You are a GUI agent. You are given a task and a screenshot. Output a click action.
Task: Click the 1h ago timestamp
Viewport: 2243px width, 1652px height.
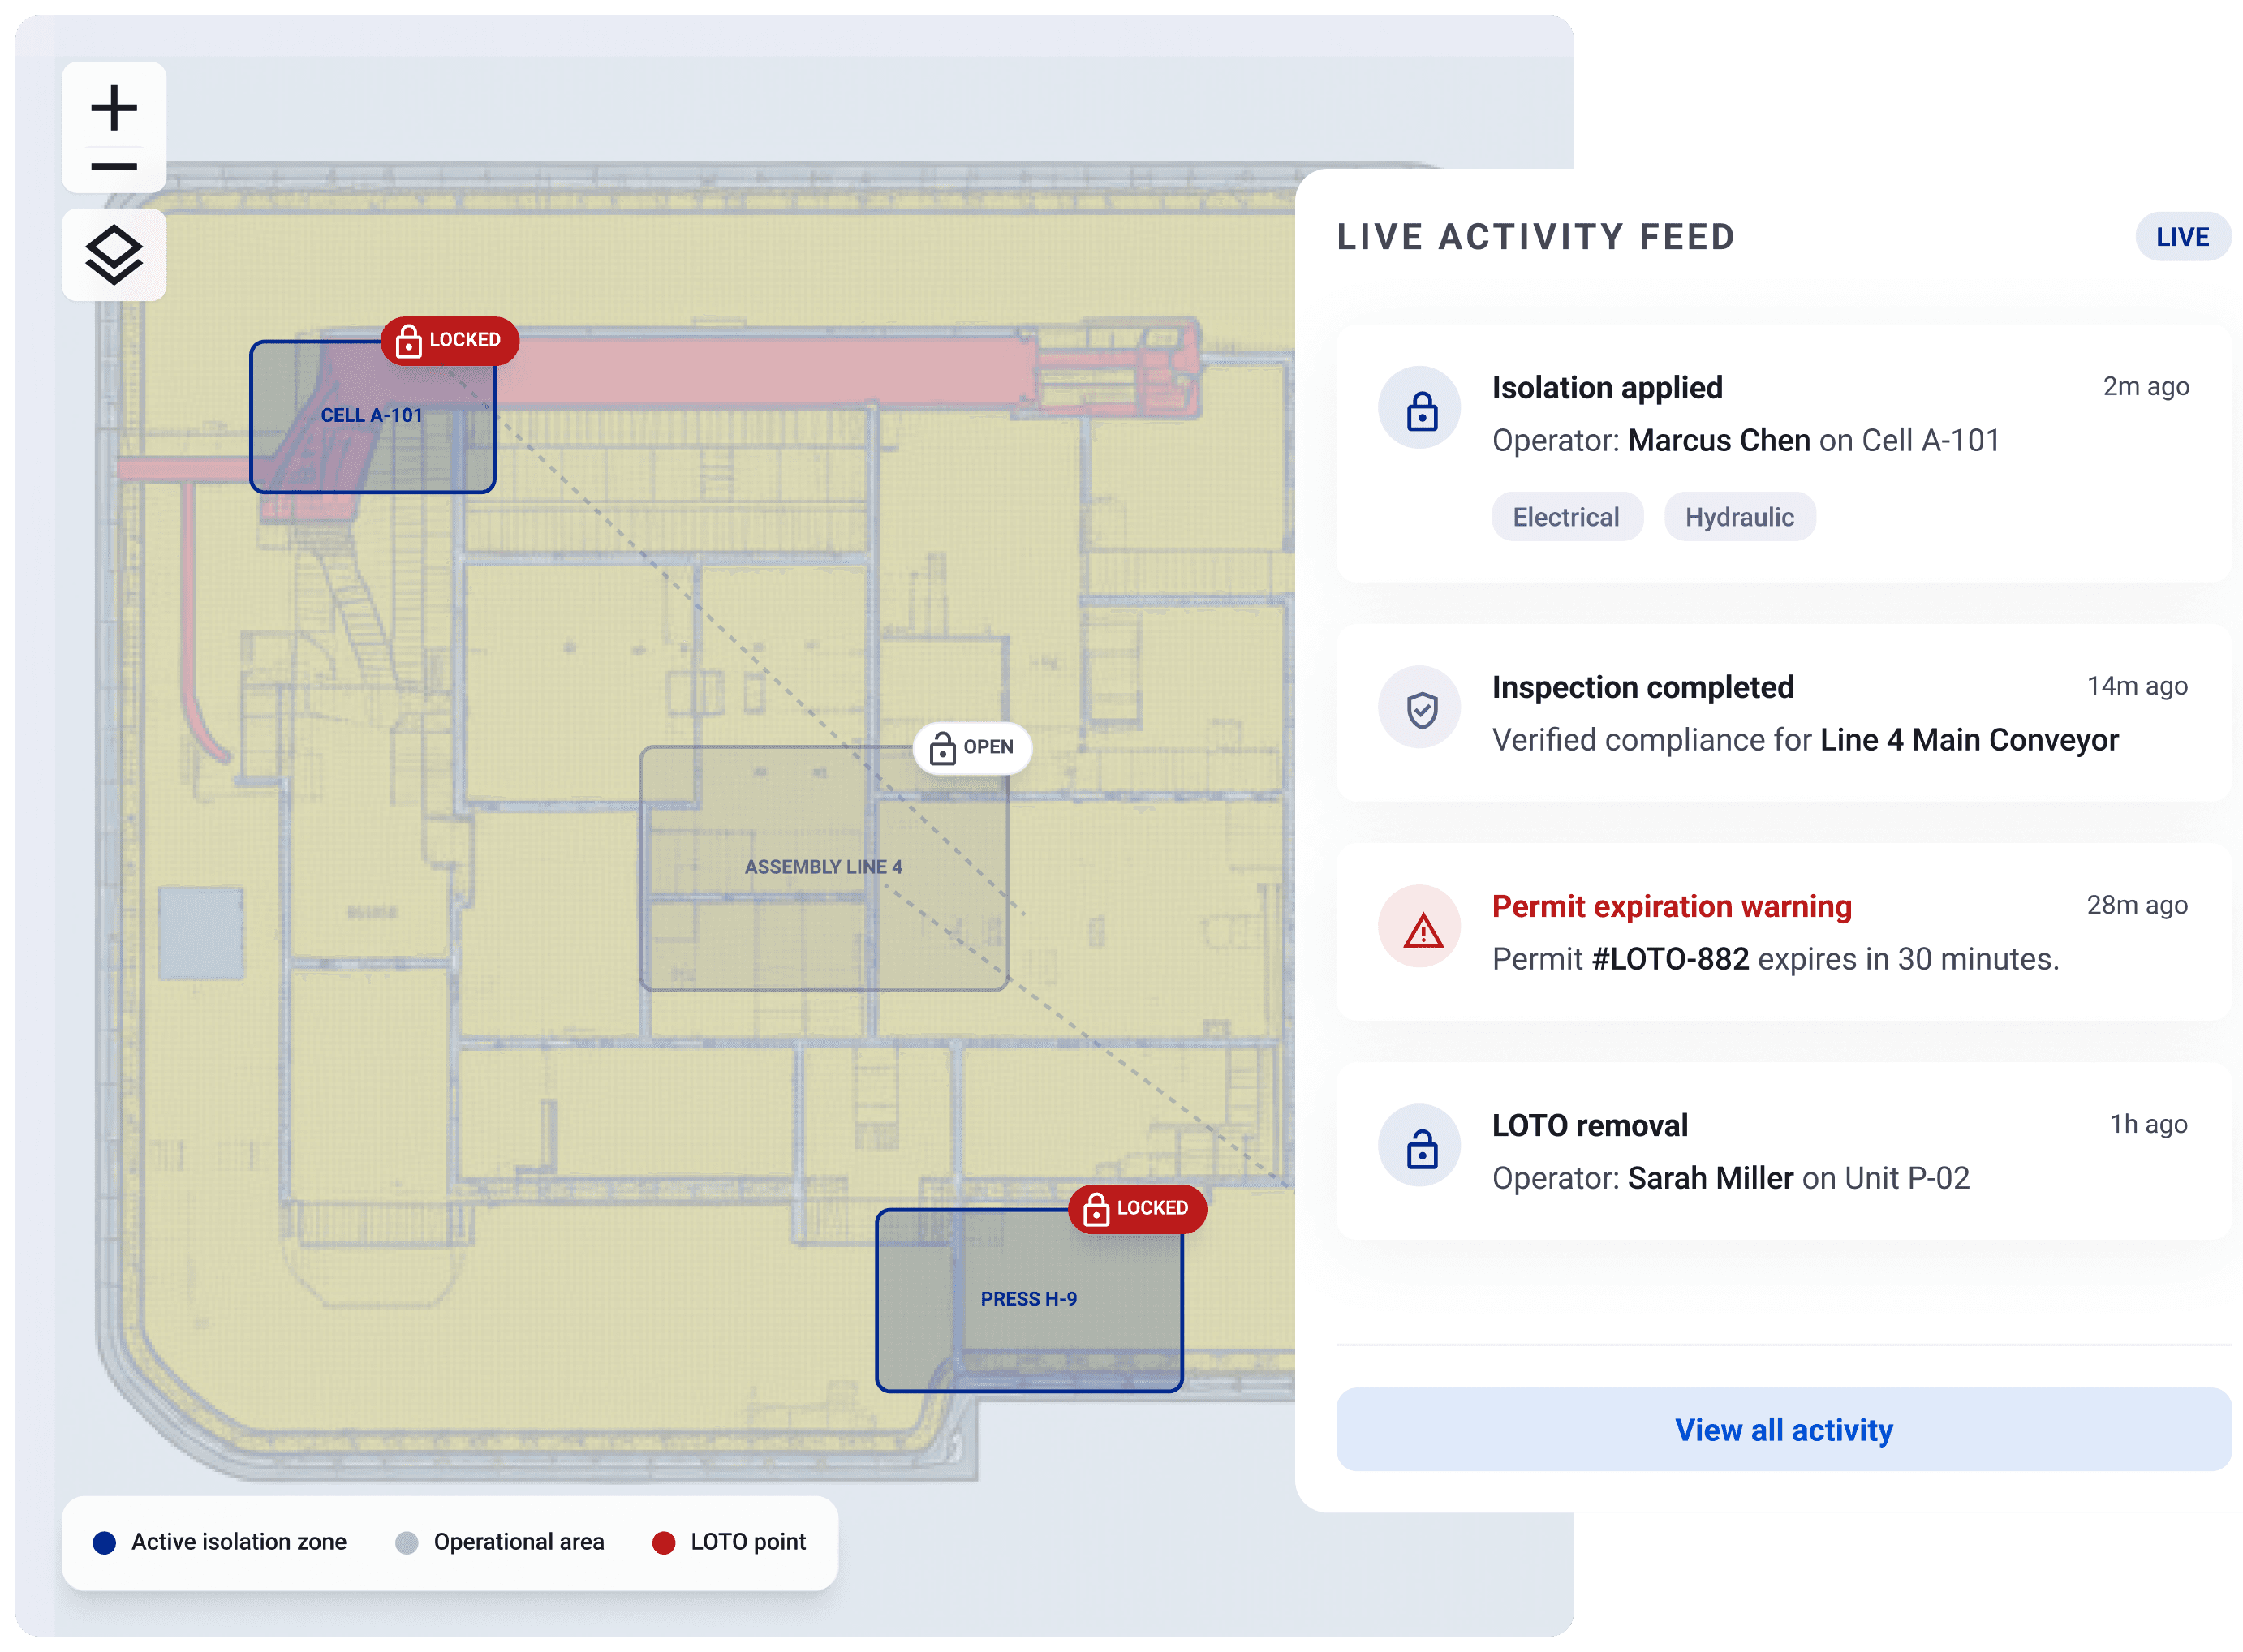pyautogui.click(x=2147, y=1125)
